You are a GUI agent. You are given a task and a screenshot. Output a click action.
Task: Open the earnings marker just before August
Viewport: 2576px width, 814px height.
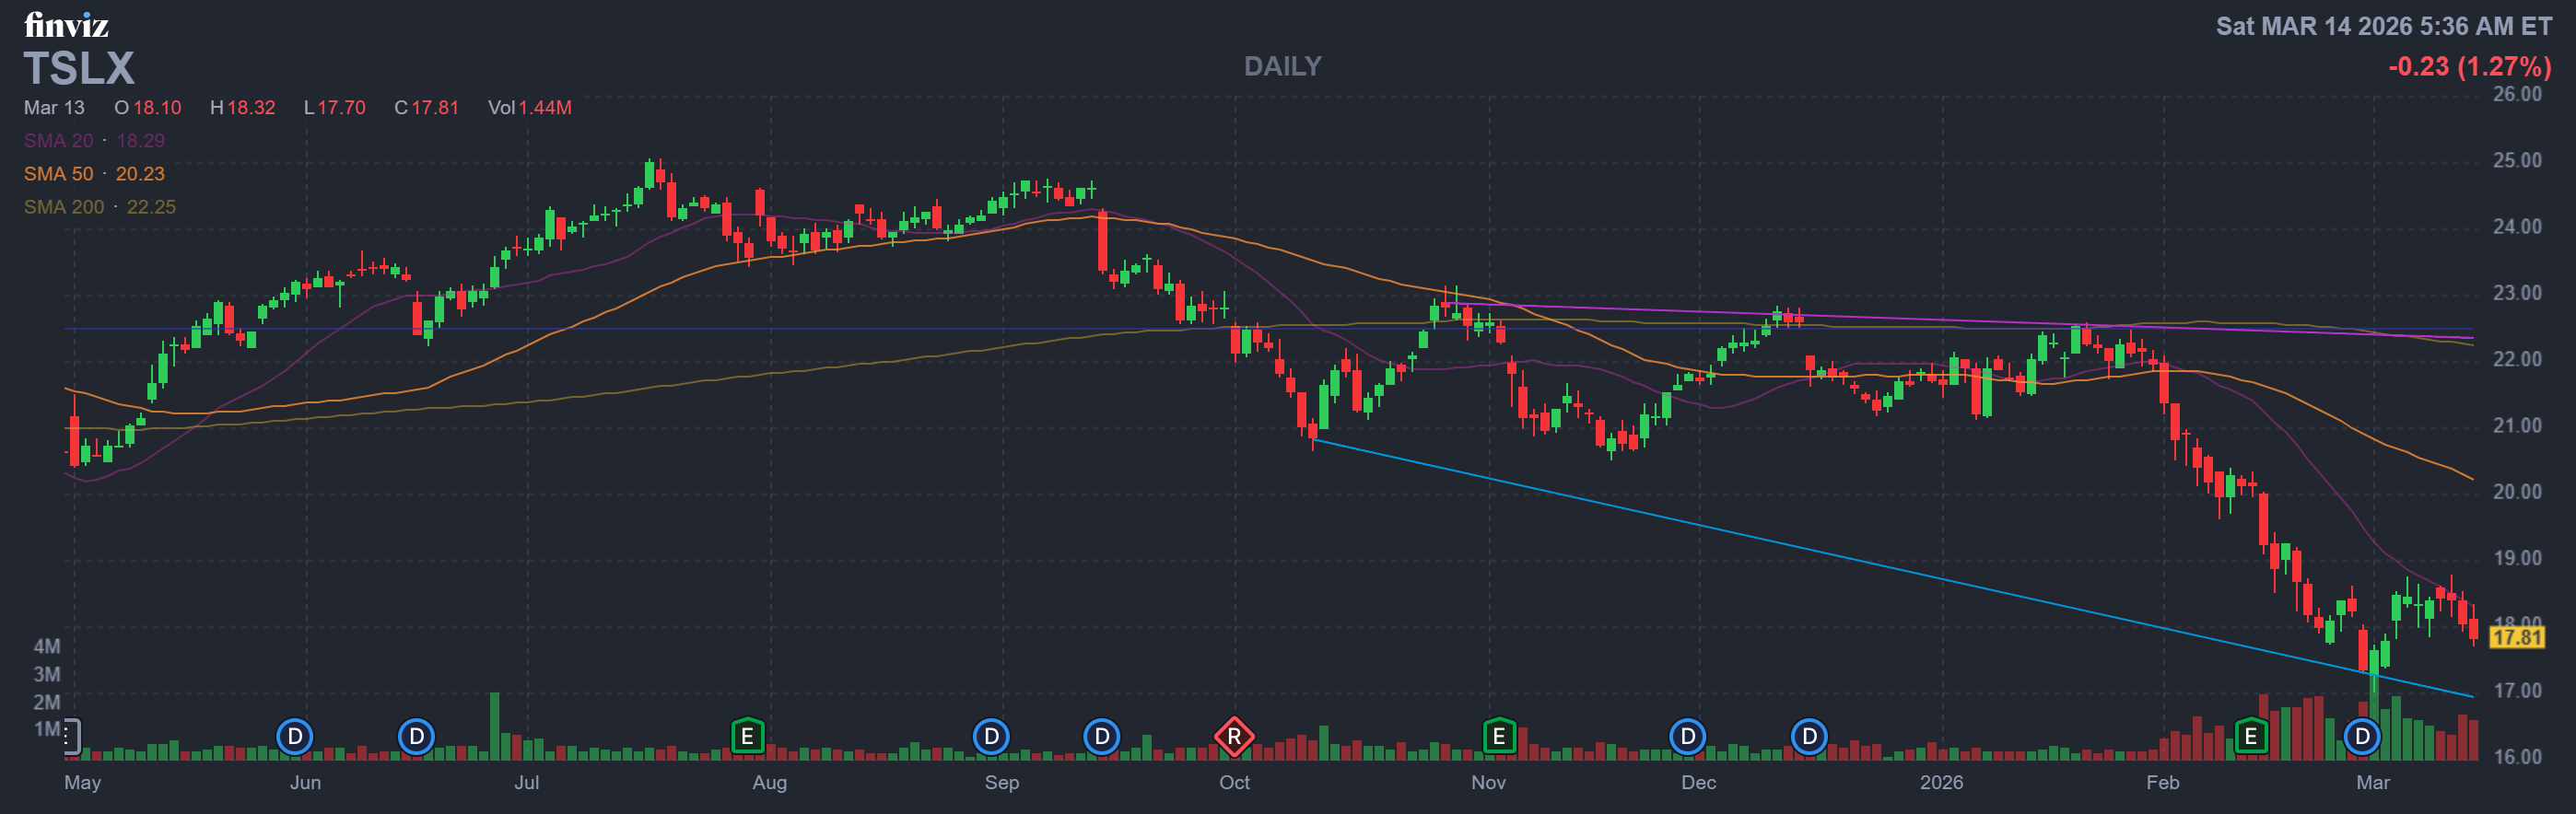point(747,737)
